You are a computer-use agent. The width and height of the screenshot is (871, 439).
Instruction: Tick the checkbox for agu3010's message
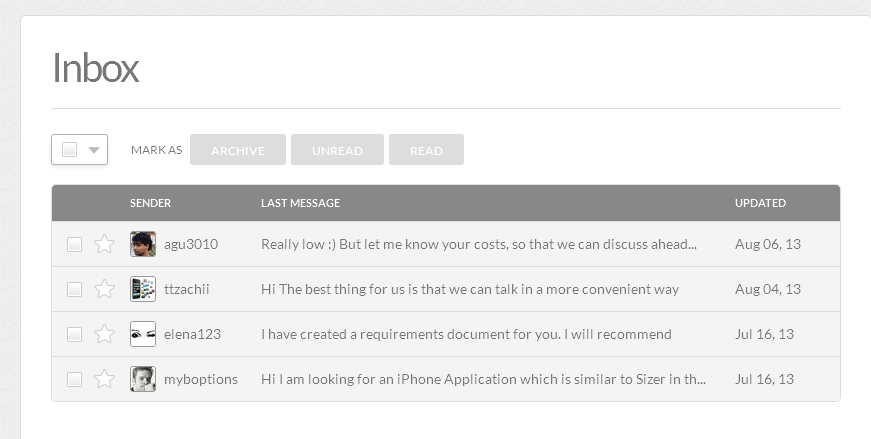coord(74,244)
